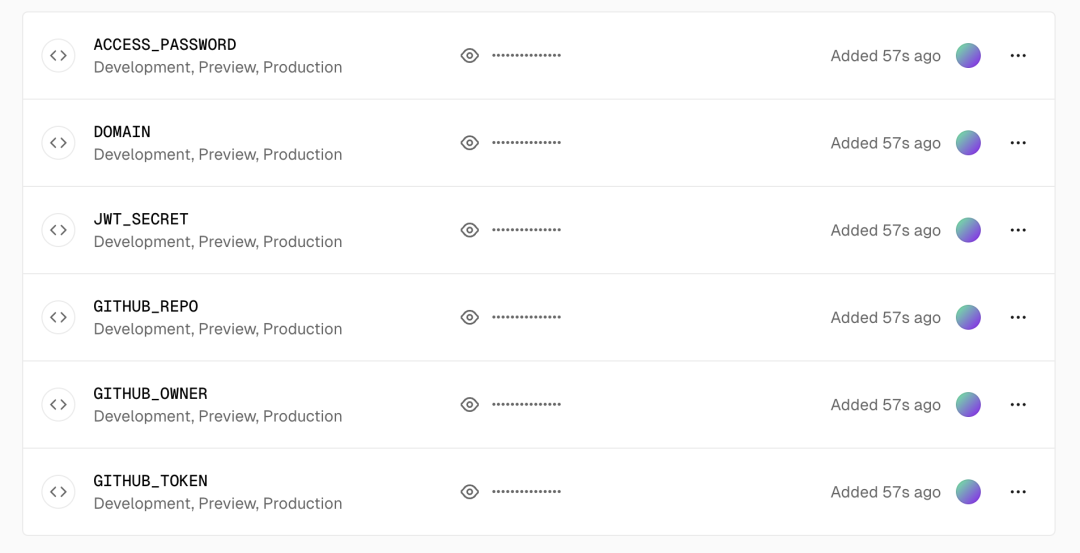Viewport: 1080px width, 553px height.
Task: Show the hidden DOMAIN variable value
Action: pos(470,143)
